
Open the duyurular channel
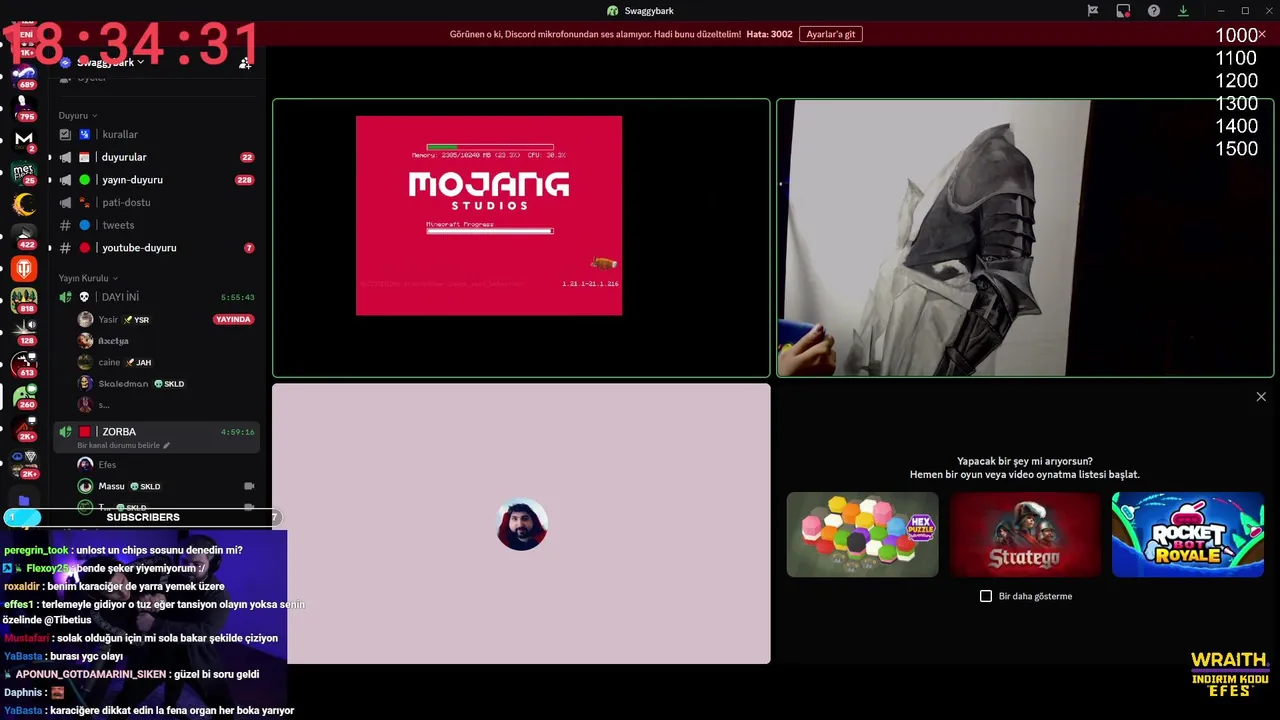click(x=156, y=157)
